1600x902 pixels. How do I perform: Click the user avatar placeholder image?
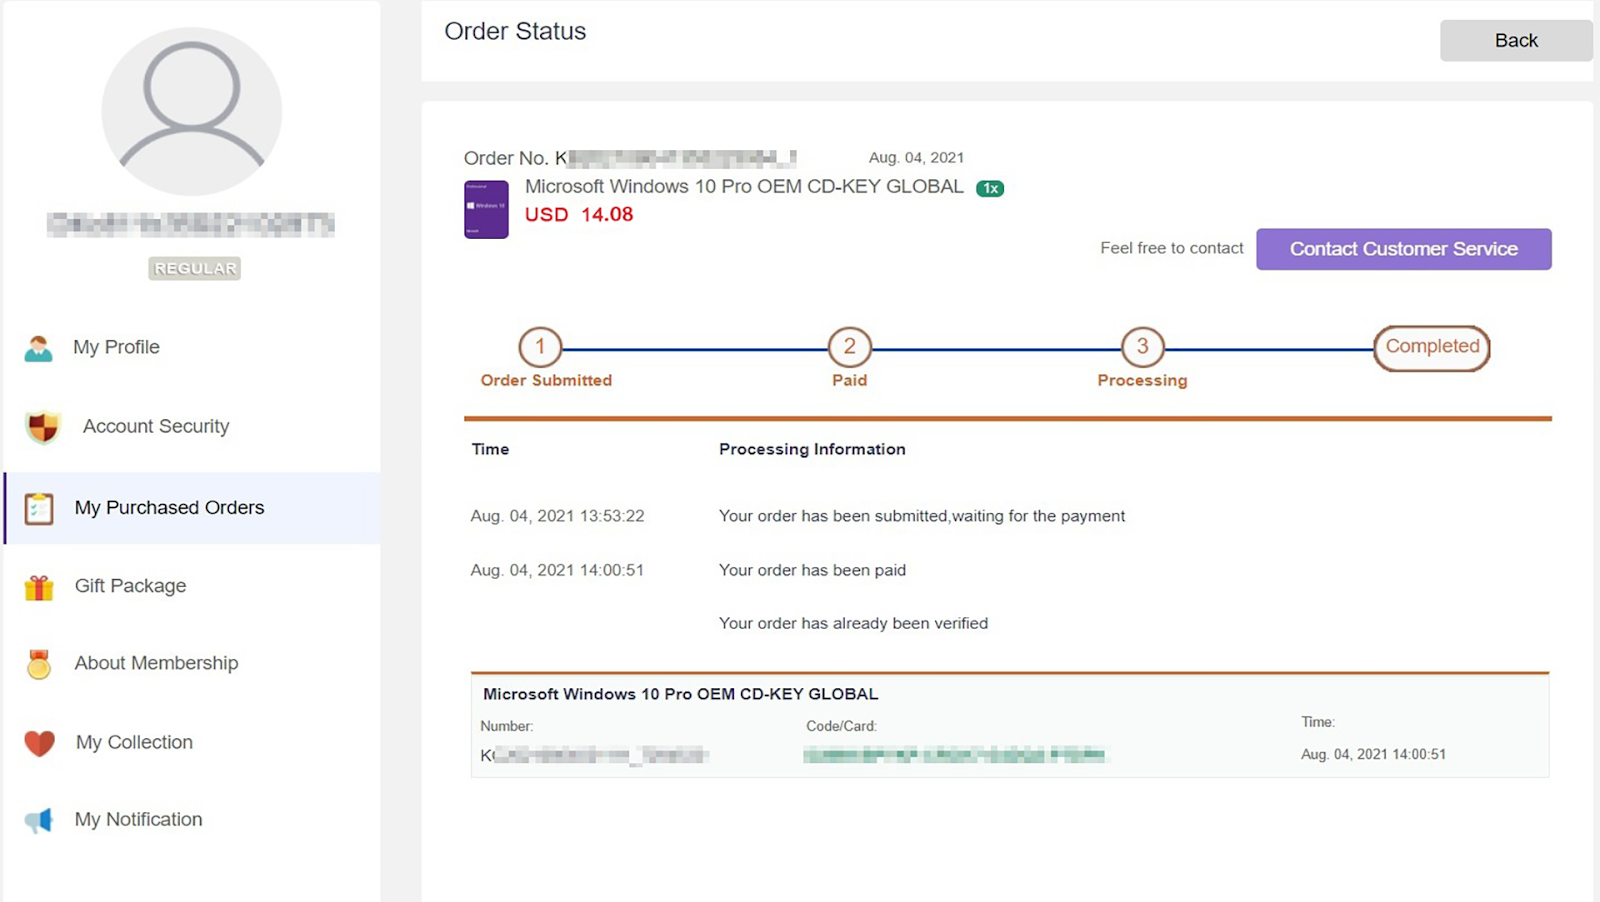pyautogui.click(x=191, y=111)
